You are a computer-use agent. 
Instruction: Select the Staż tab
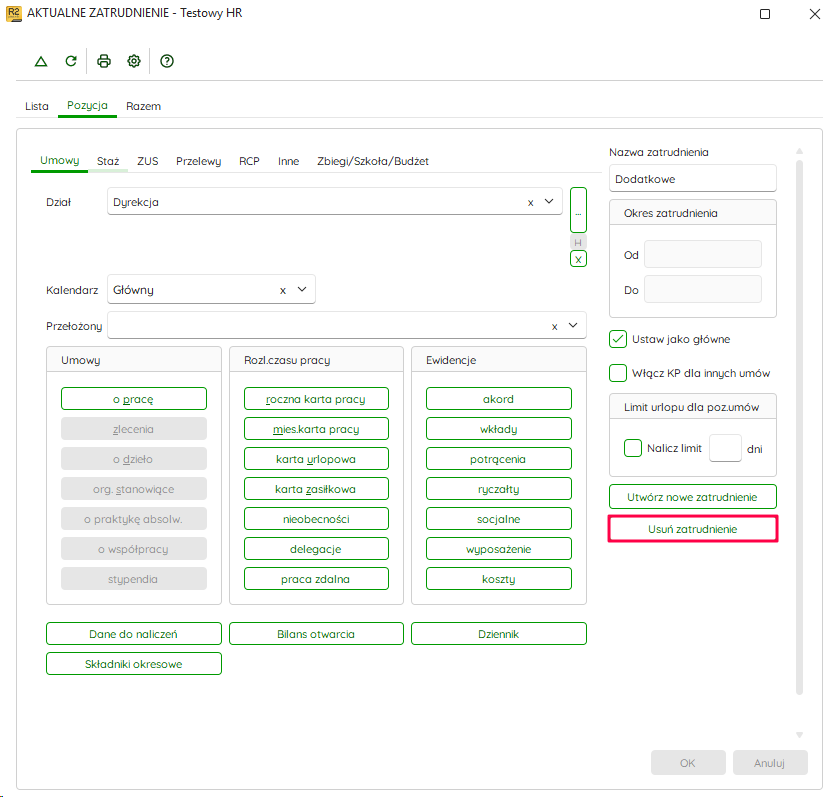click(x=108, y=161)
